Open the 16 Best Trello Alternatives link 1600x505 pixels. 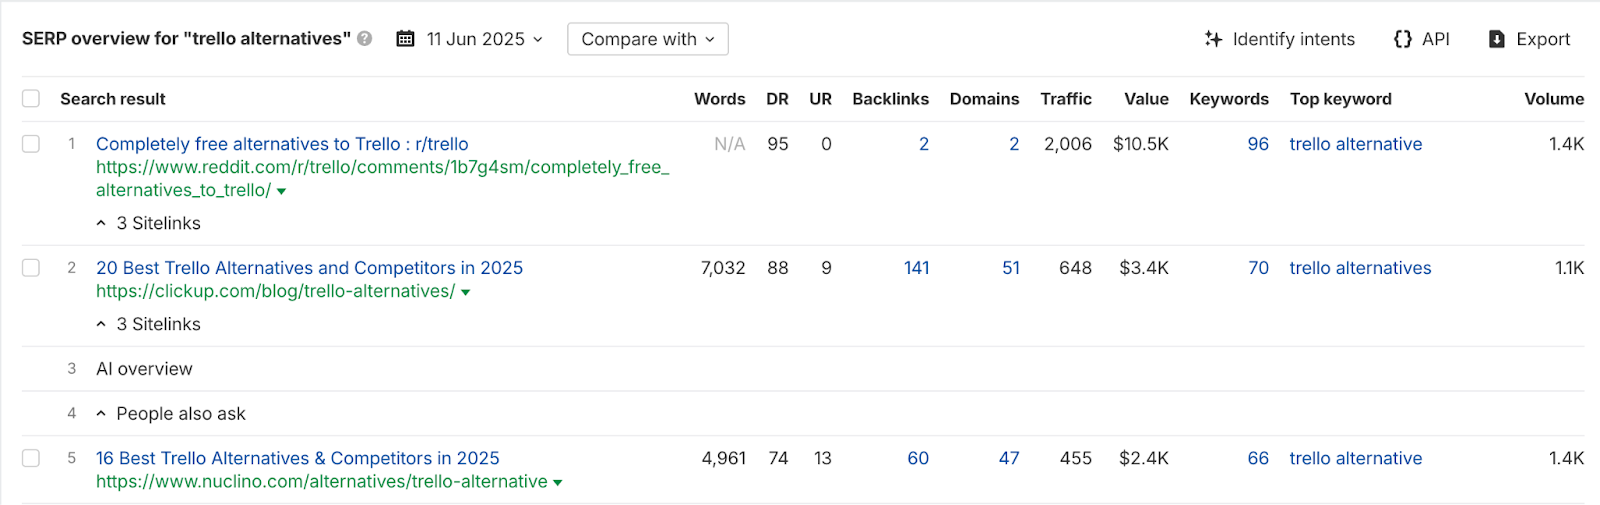(x=298, y=458)
